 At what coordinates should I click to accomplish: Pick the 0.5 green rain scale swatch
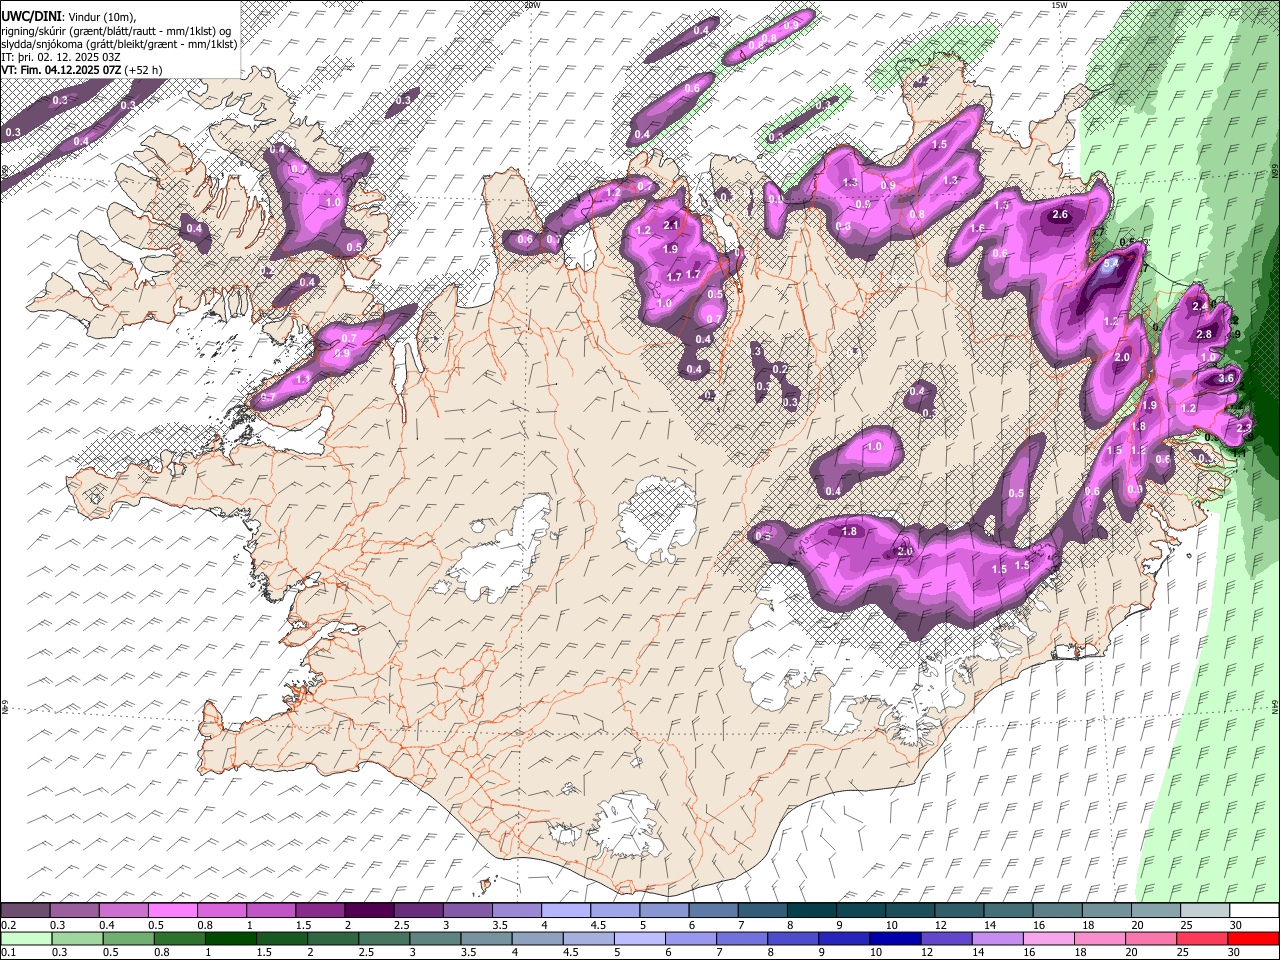(x=128, y=939)
